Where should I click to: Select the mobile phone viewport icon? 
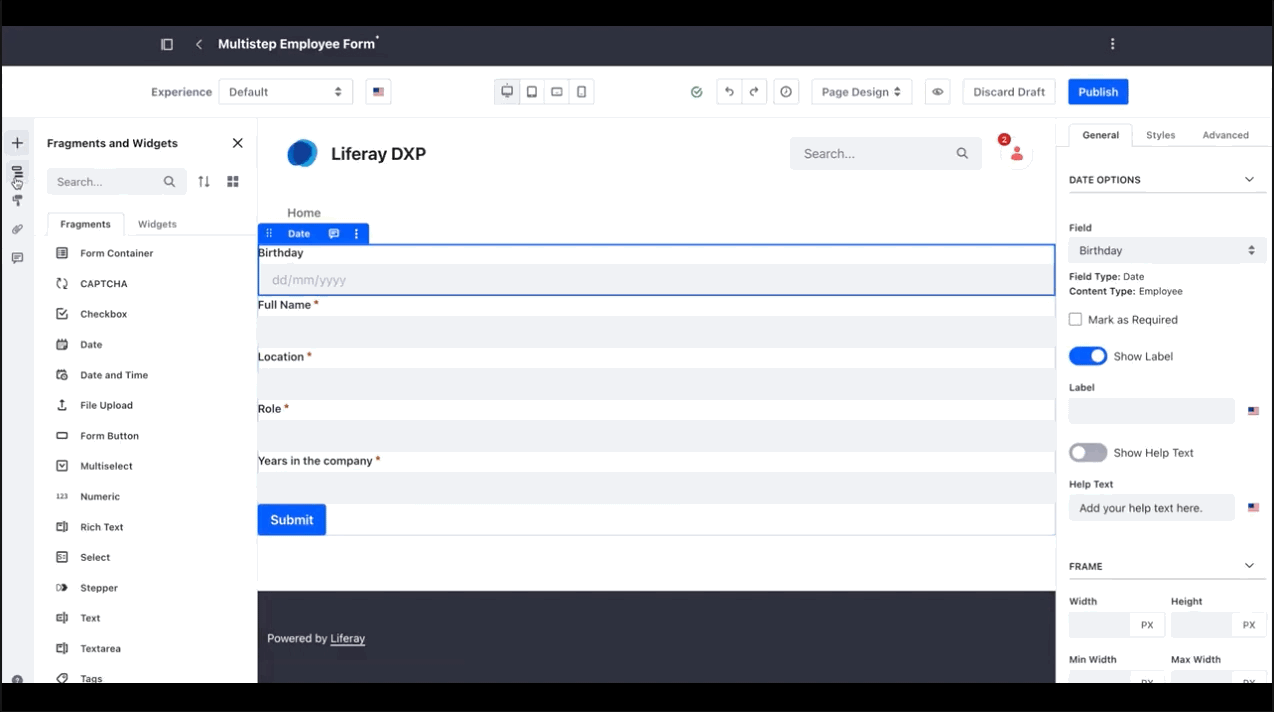pos(581,92)
